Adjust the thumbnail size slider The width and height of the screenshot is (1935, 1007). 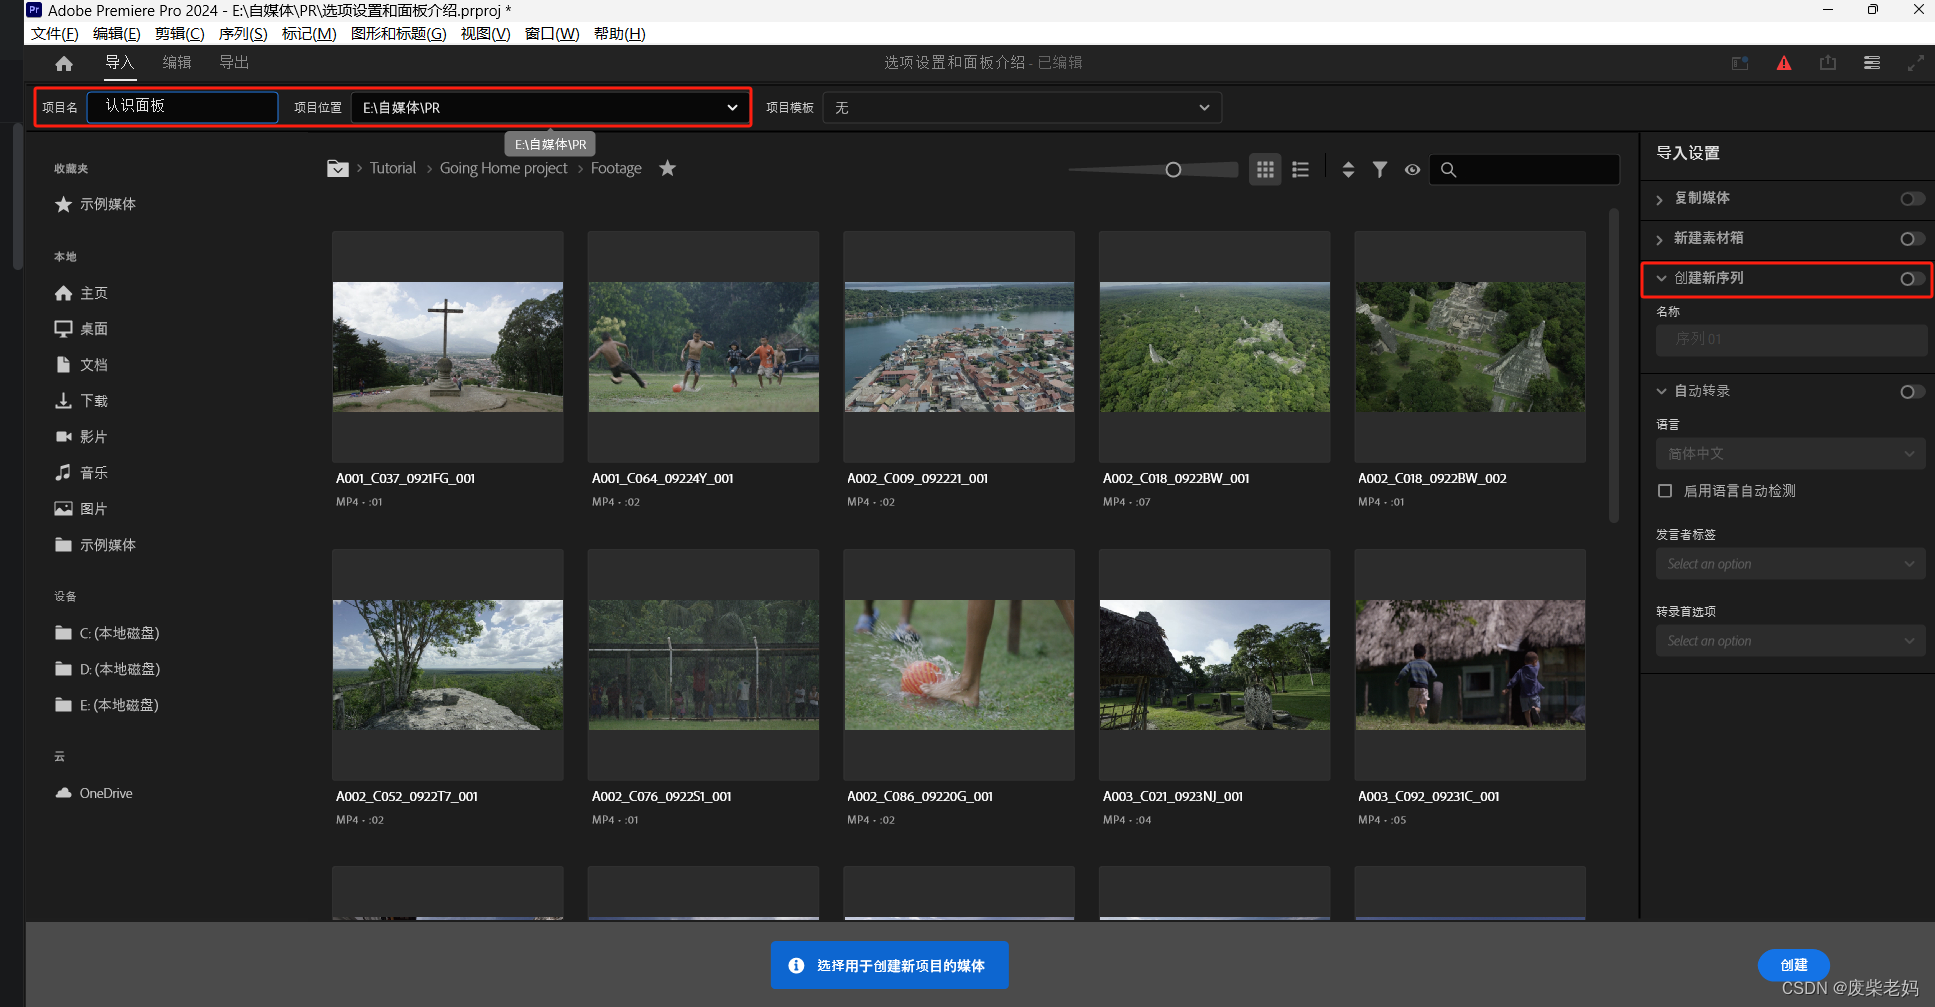tap(1173, 170)
